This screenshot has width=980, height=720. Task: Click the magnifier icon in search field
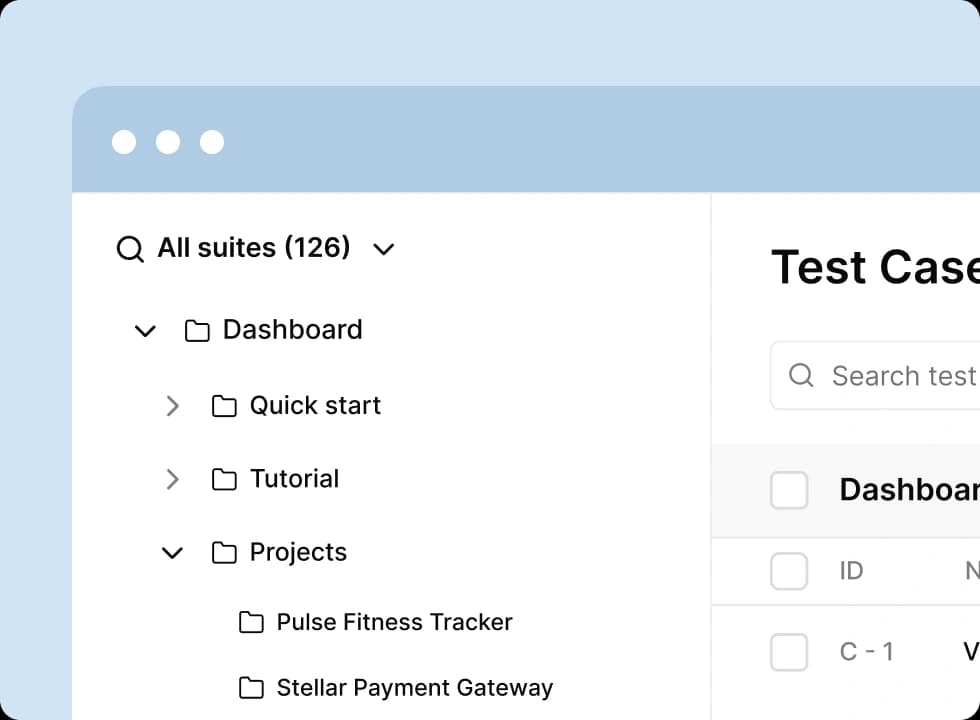(801, 375)
